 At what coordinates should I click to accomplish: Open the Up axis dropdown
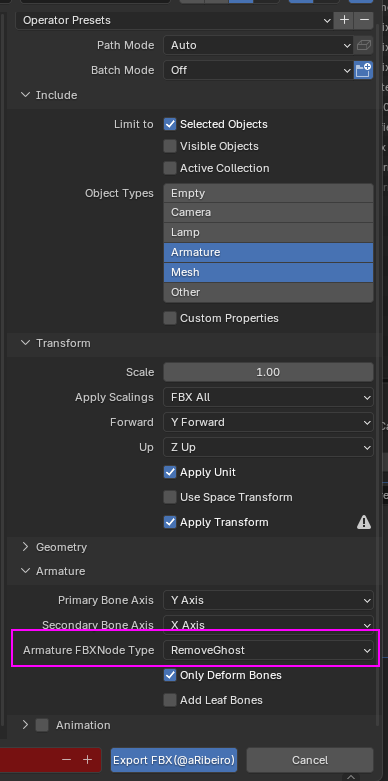tap(268, 447)
